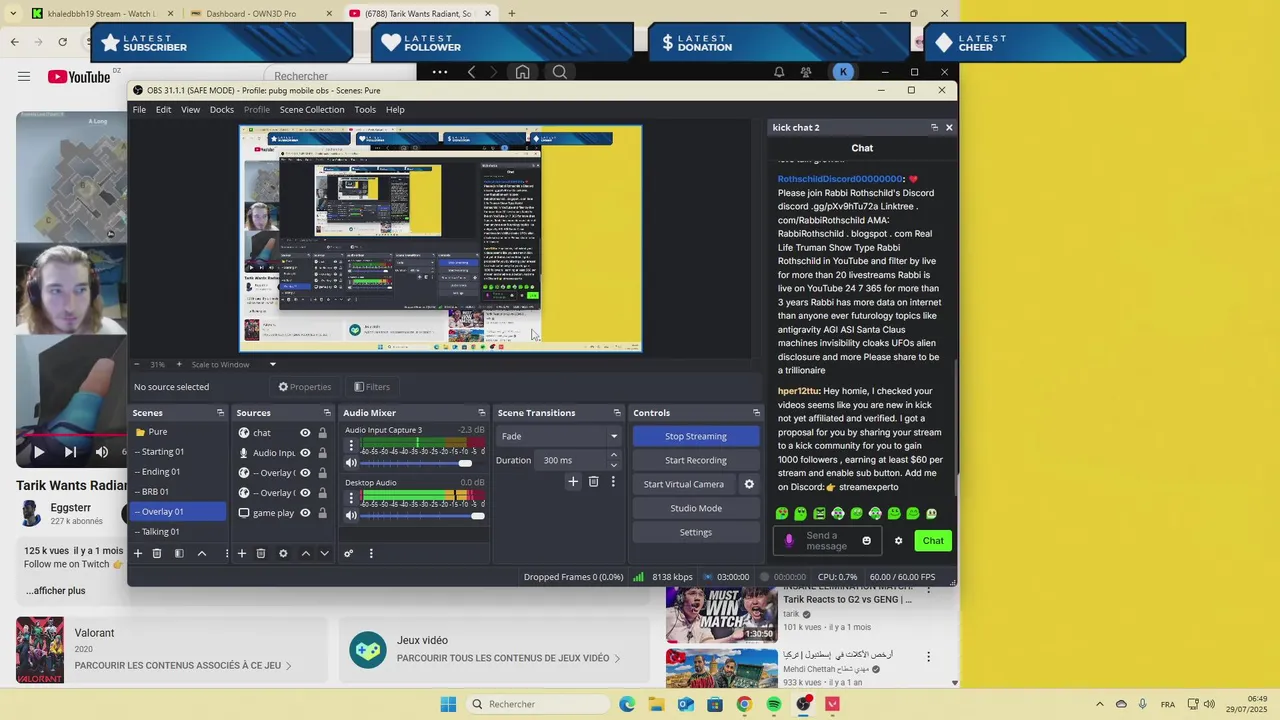Image resolution: width=1280 pixels, height=720 pixels.
Task: Toggle visibility of chat source
Action: [x=305, y=433]
